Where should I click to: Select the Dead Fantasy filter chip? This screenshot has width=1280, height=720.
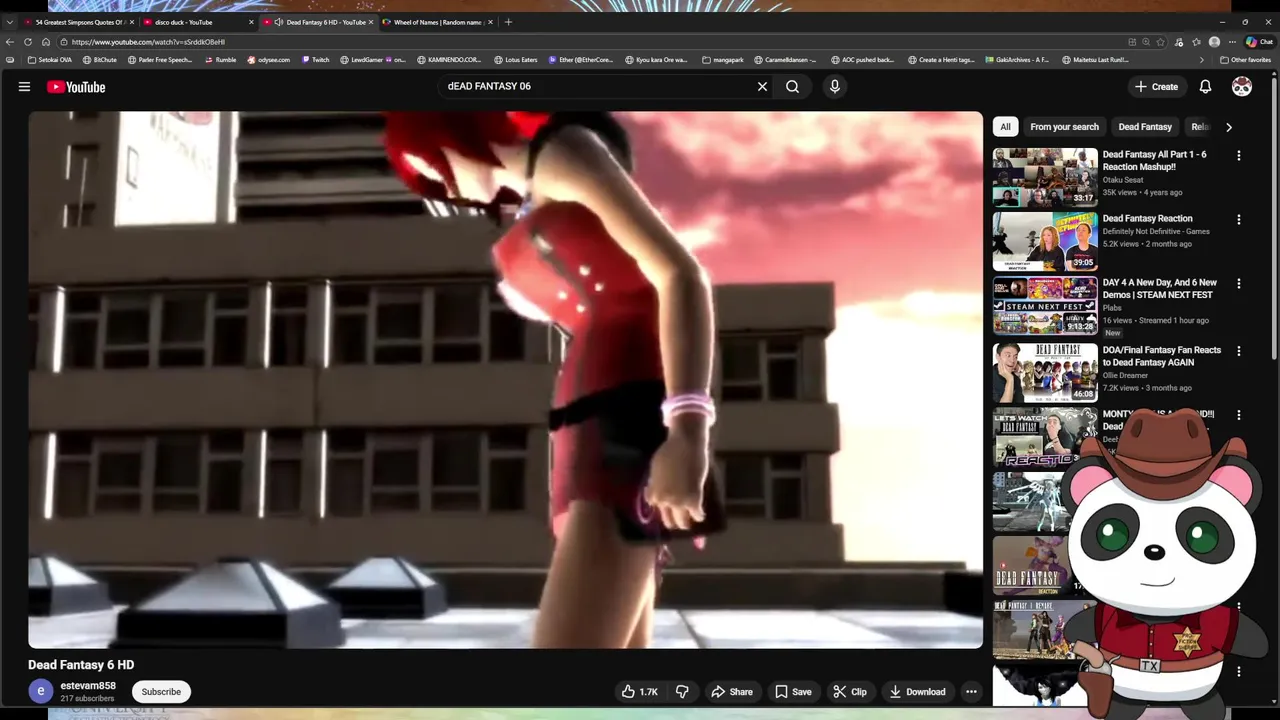1145,127
